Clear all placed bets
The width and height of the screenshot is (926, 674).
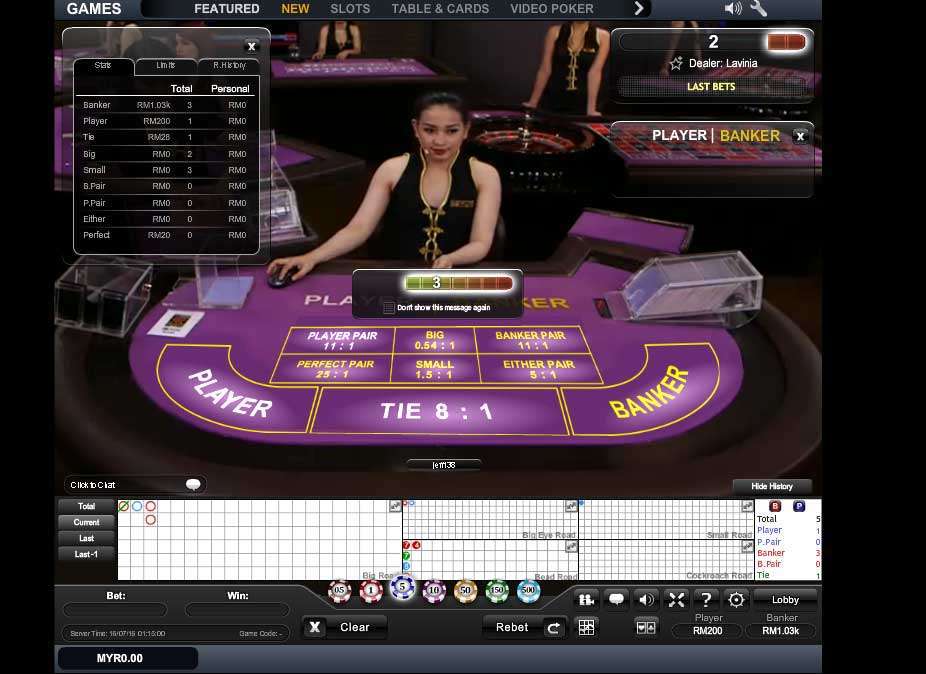coord(345,627)
